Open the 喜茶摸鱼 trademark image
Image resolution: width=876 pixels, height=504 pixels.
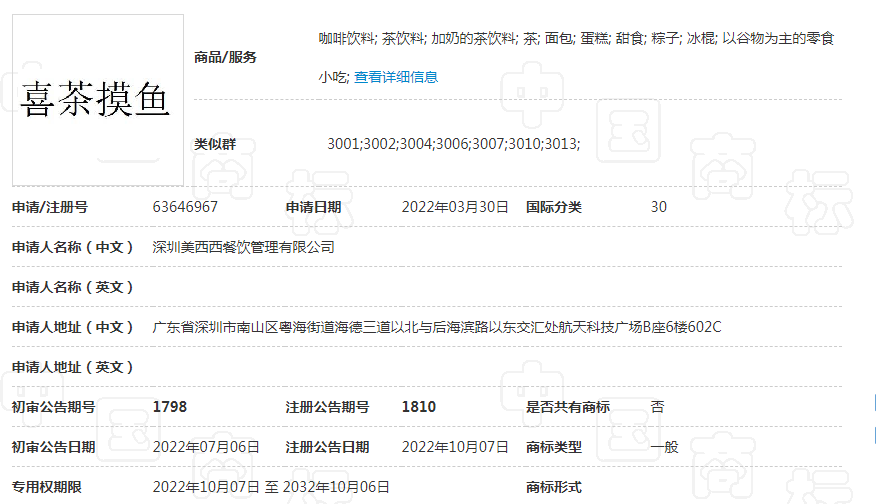coord(97,99)
